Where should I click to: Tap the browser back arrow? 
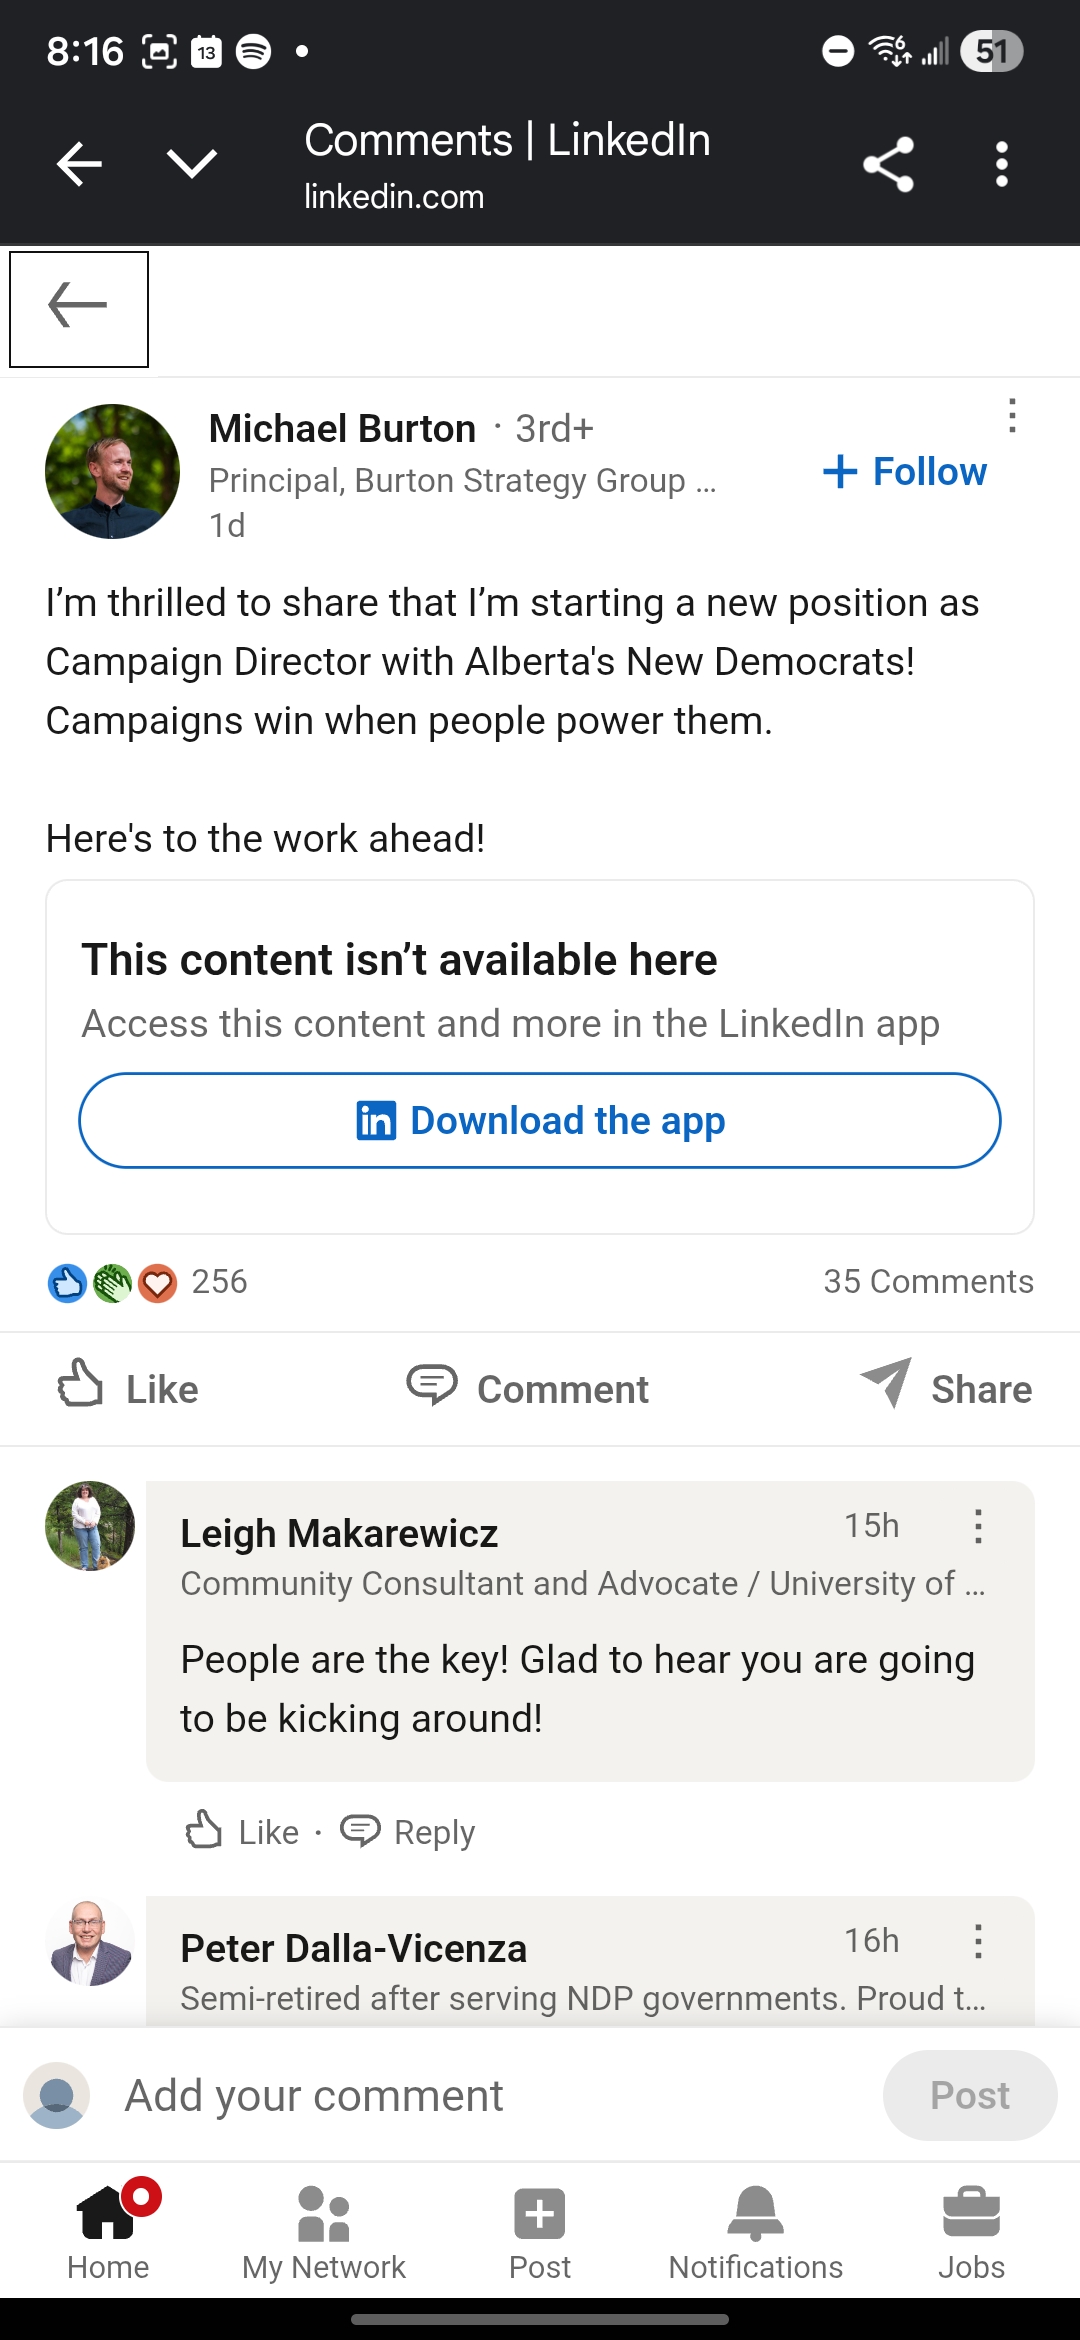tap(80, 164)
